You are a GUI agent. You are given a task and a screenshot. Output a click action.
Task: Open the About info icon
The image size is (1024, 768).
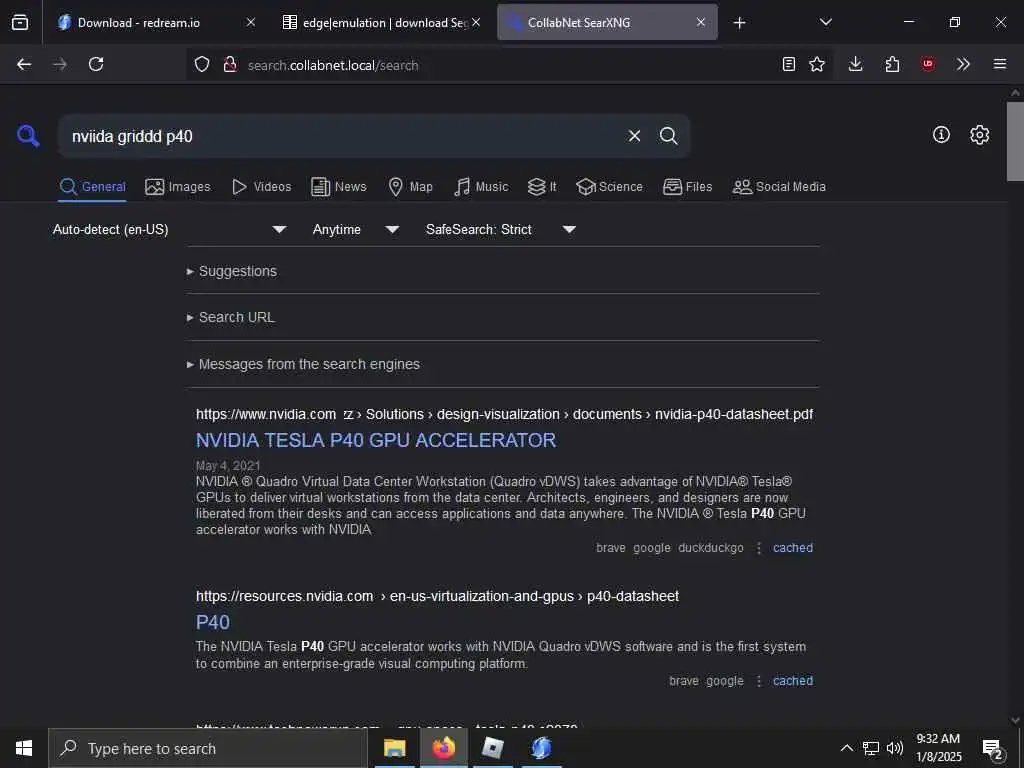tap(941, 135)
